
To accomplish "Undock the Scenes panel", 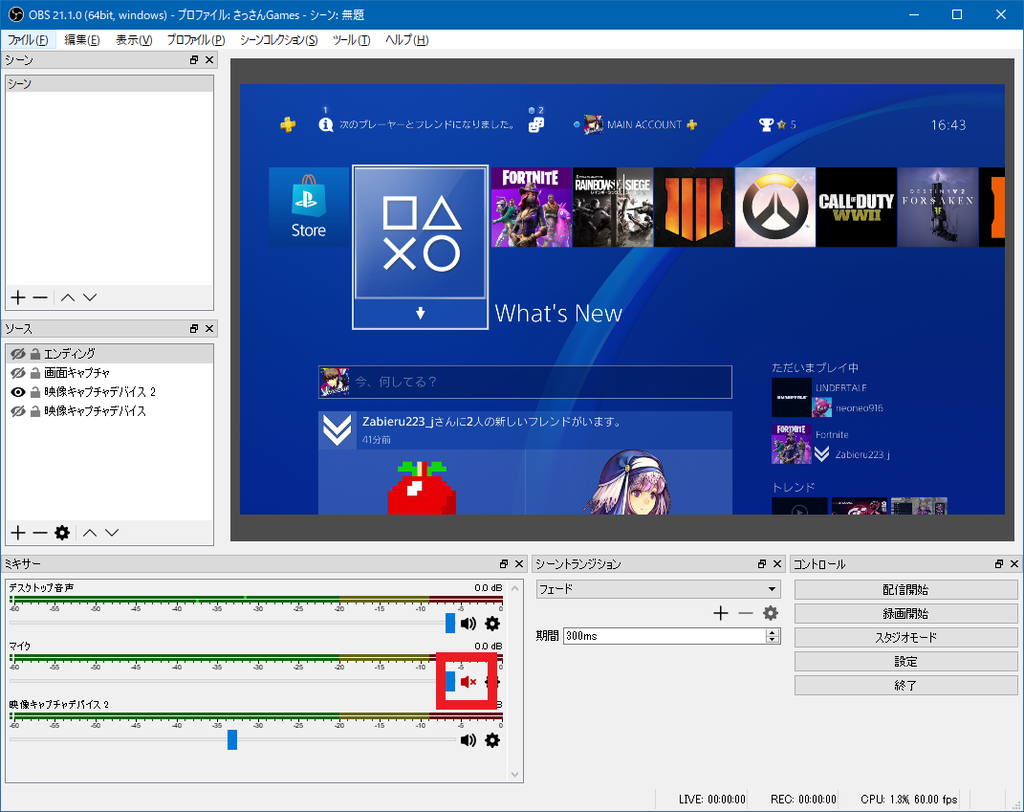I will point(194,60).
